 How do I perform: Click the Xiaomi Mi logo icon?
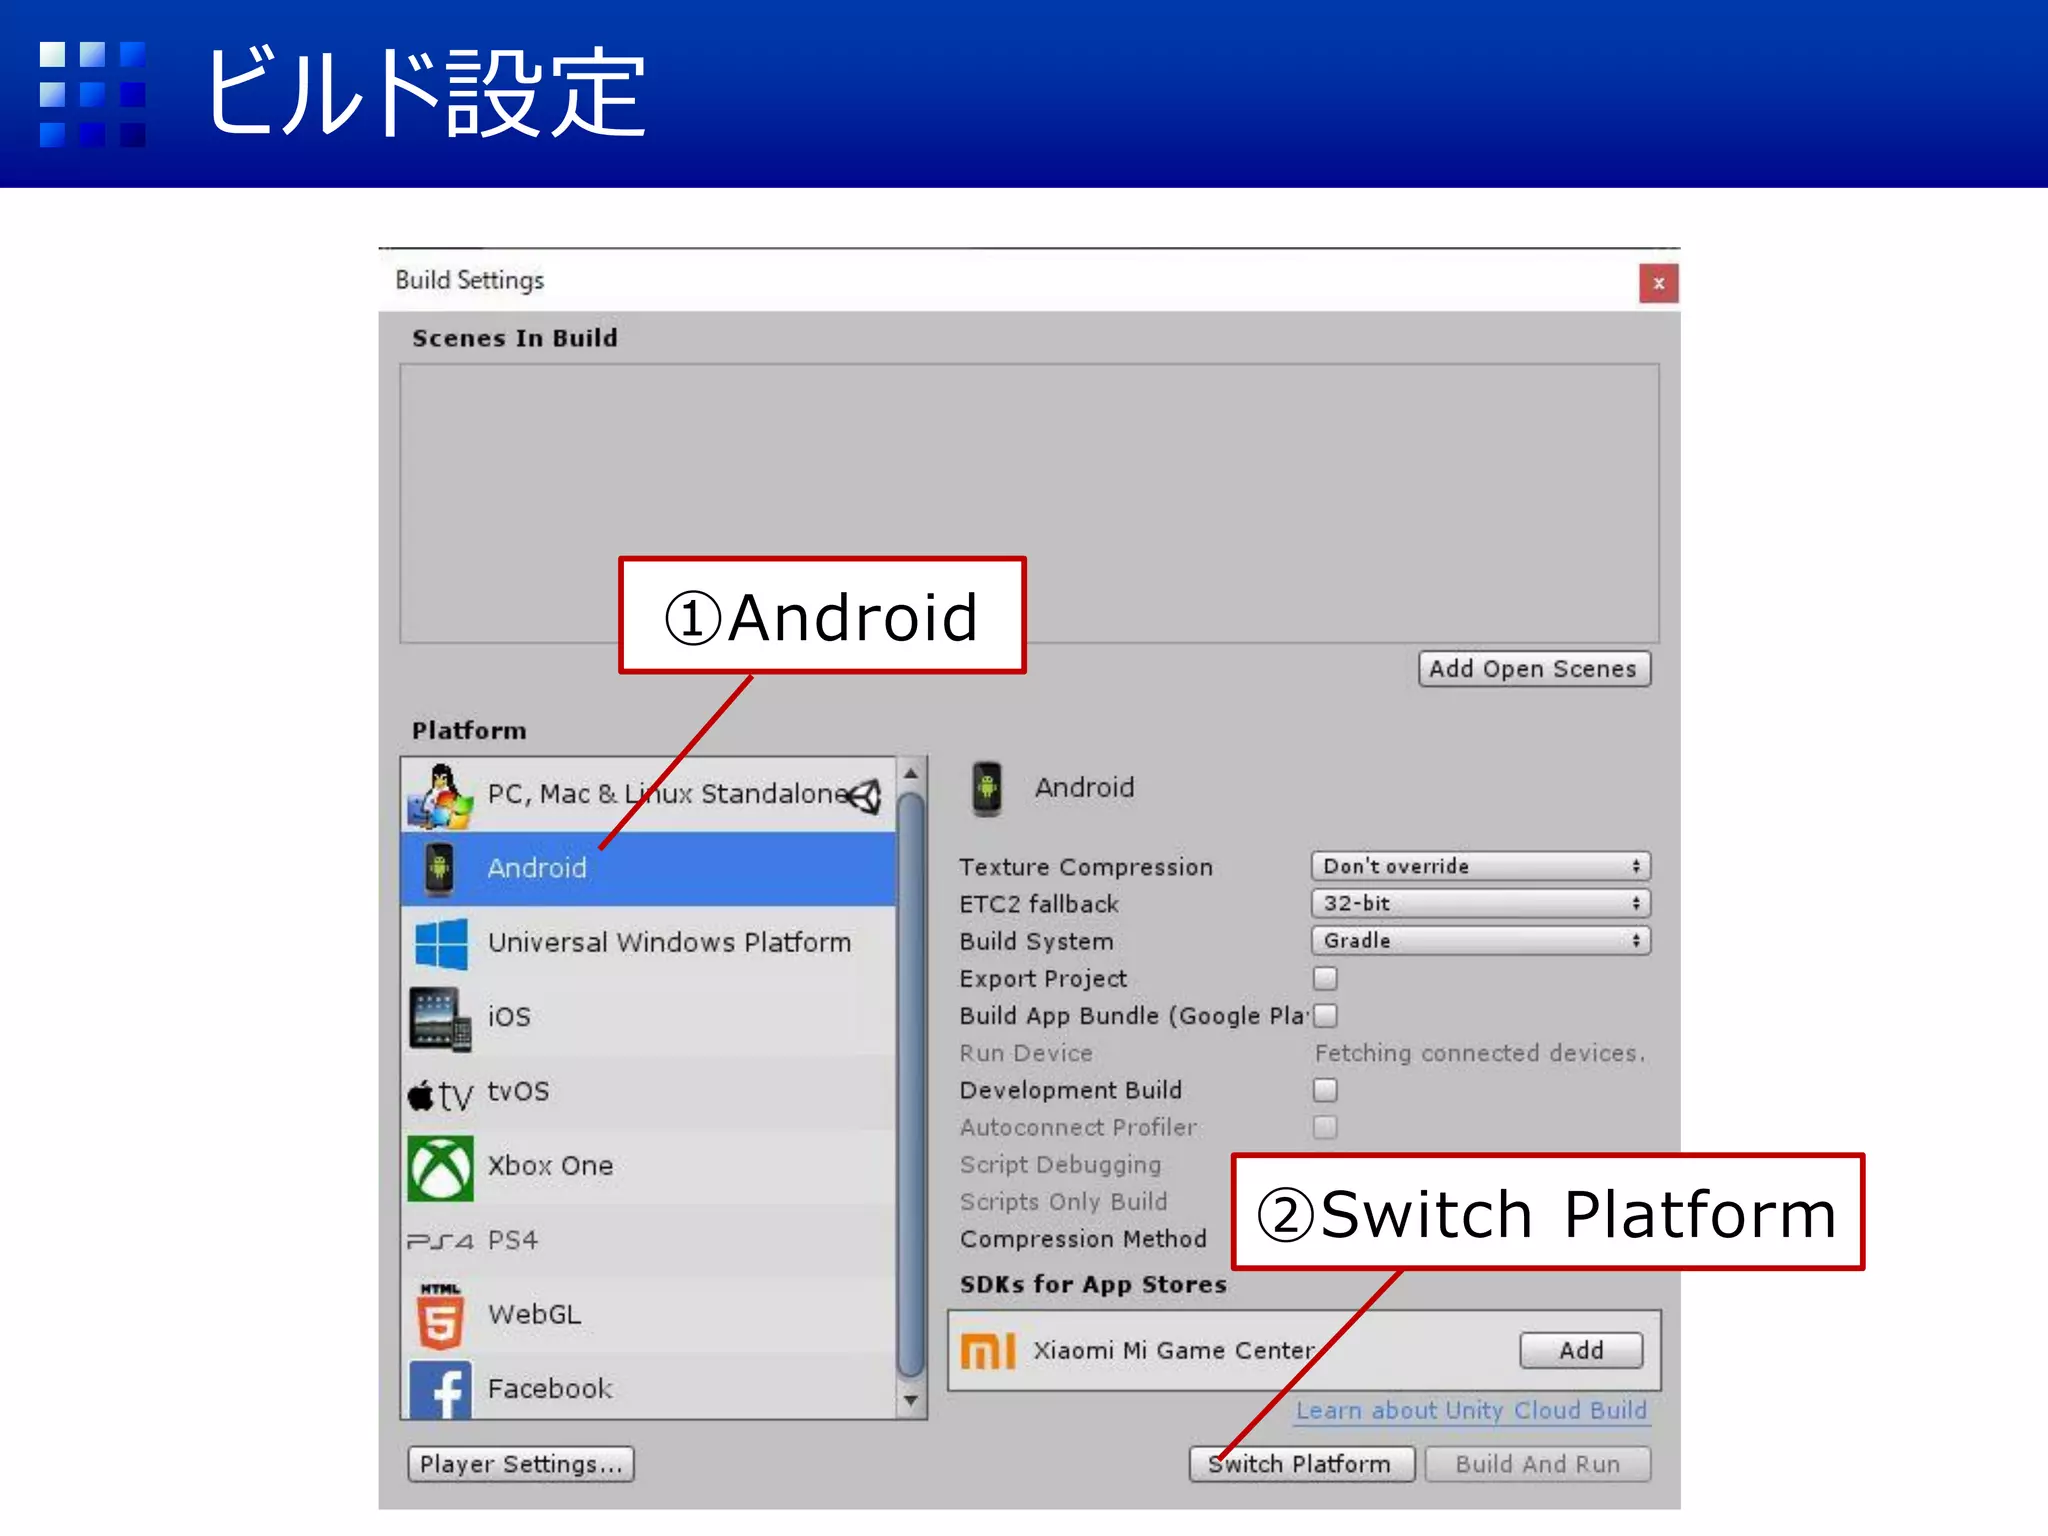click(x=988, y=1351)
